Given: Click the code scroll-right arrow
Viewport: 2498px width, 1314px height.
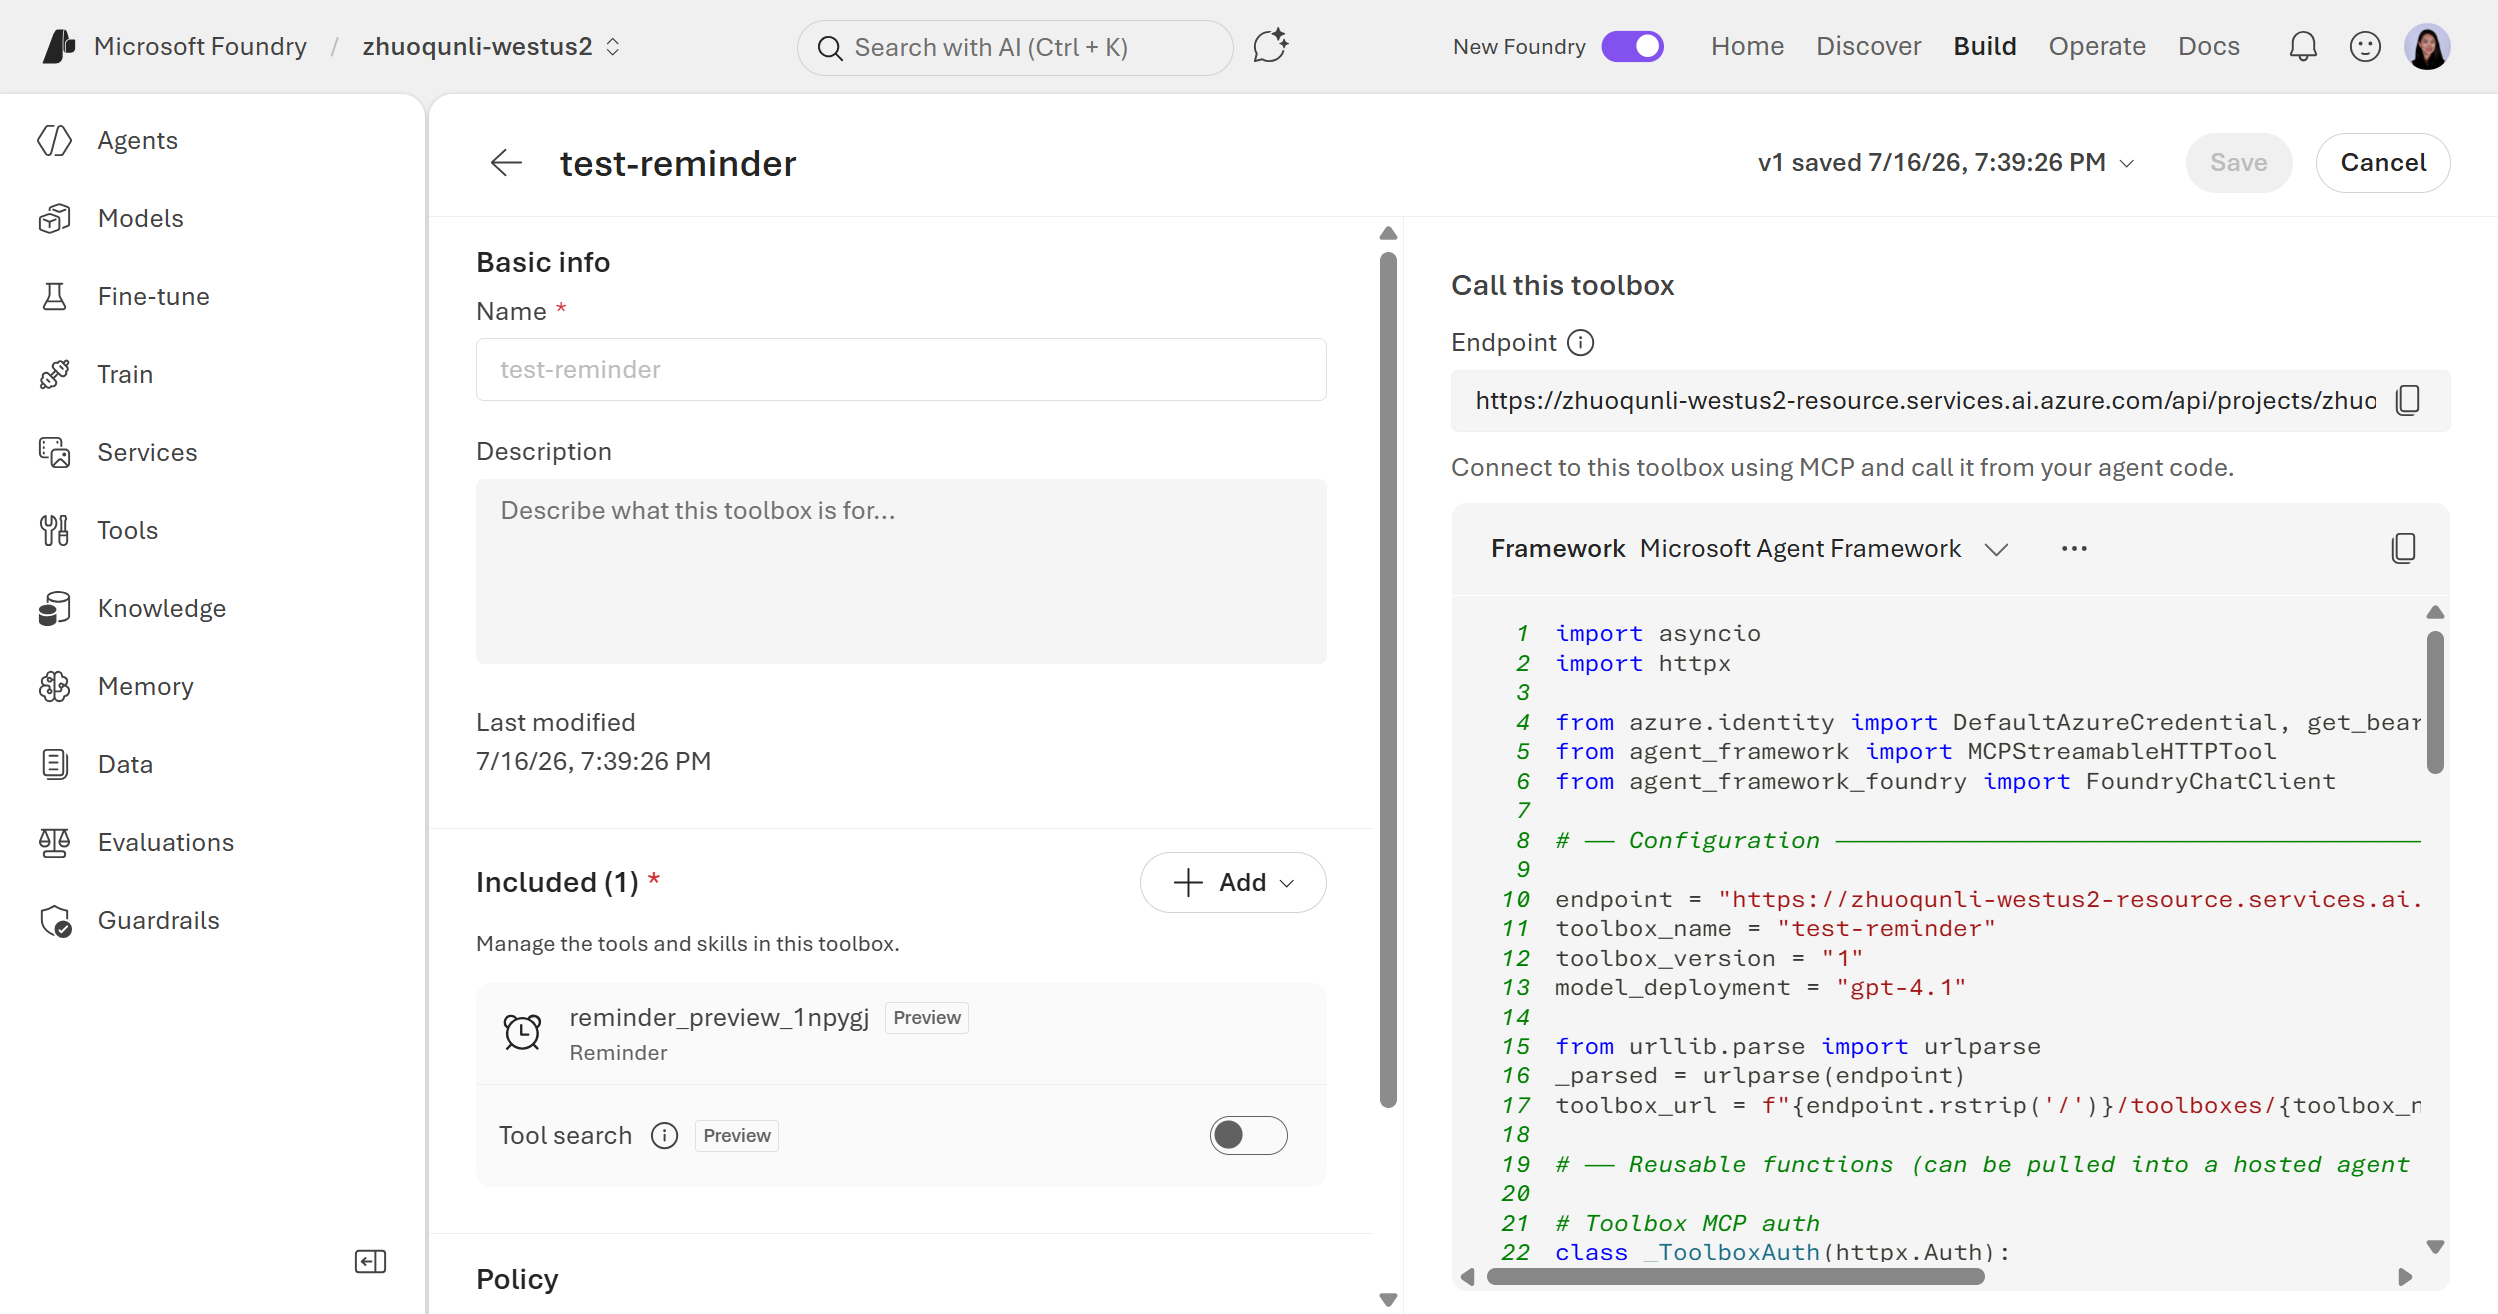Looking at the screenshot, I should [2405, 1277].
